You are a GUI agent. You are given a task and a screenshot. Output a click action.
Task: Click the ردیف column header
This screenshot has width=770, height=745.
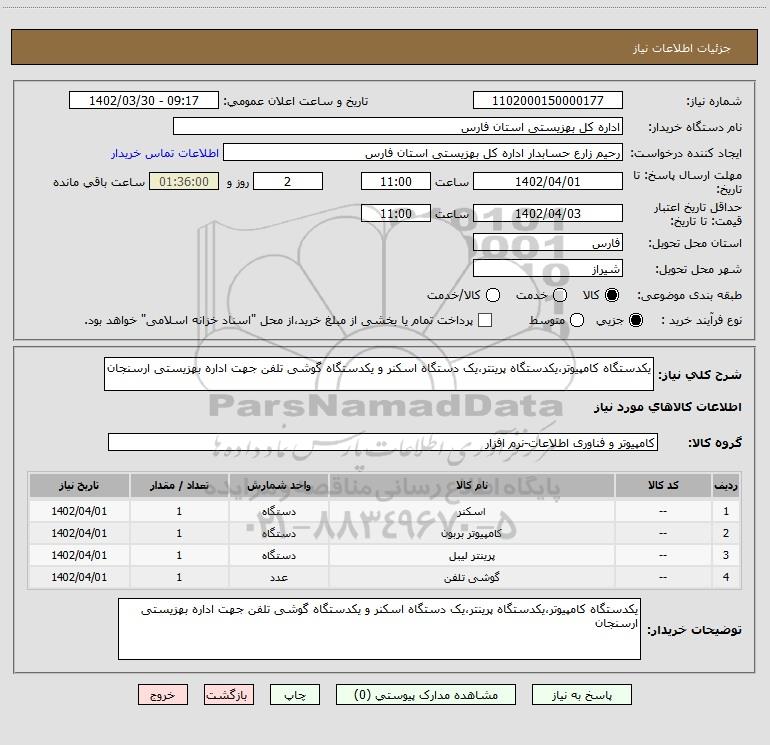tap(726, 486)
